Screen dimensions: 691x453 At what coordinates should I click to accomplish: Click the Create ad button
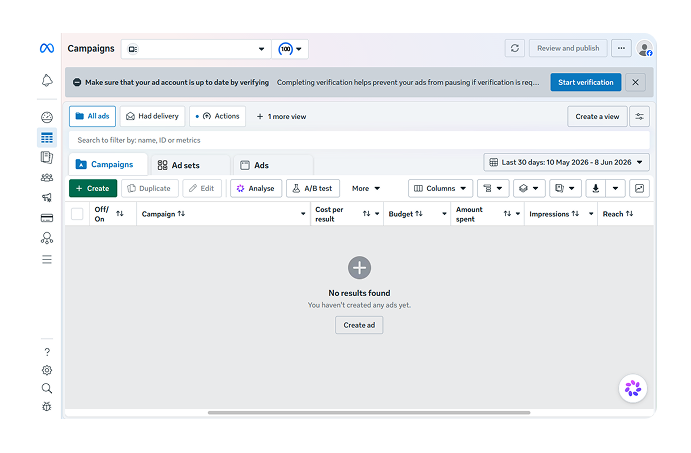point(359,325)
